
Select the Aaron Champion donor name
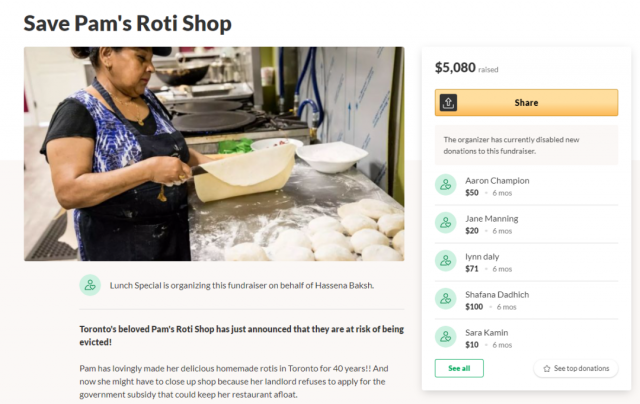[x=497, y=180]
